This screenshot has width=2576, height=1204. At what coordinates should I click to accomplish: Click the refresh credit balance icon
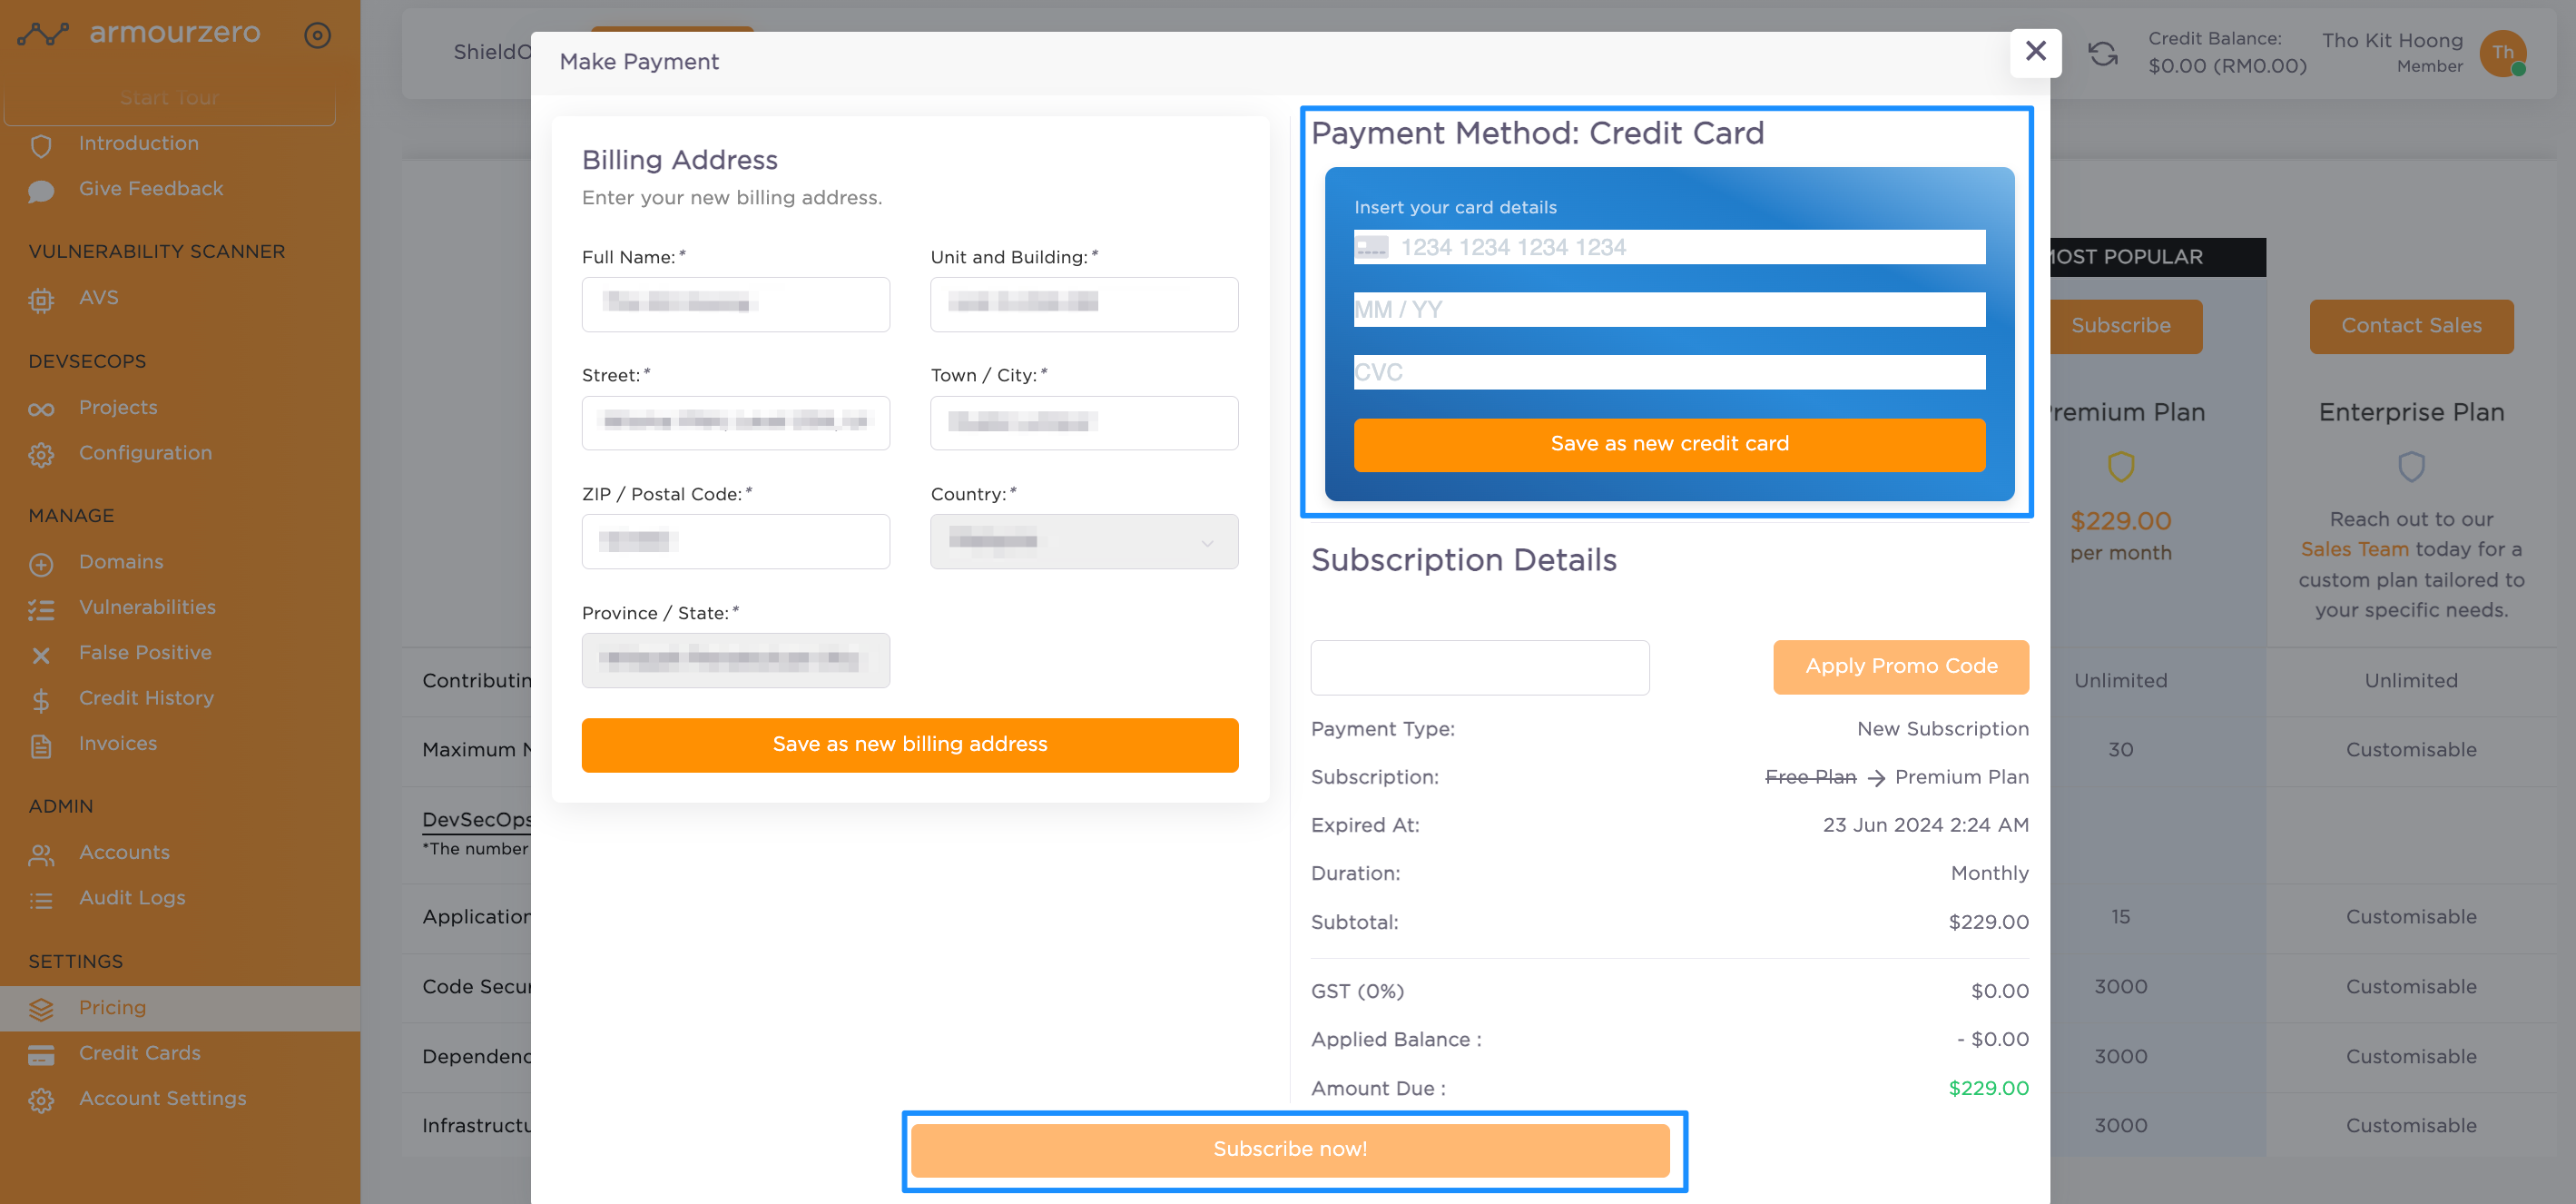pyautogui.click(x=2103, y=53)
